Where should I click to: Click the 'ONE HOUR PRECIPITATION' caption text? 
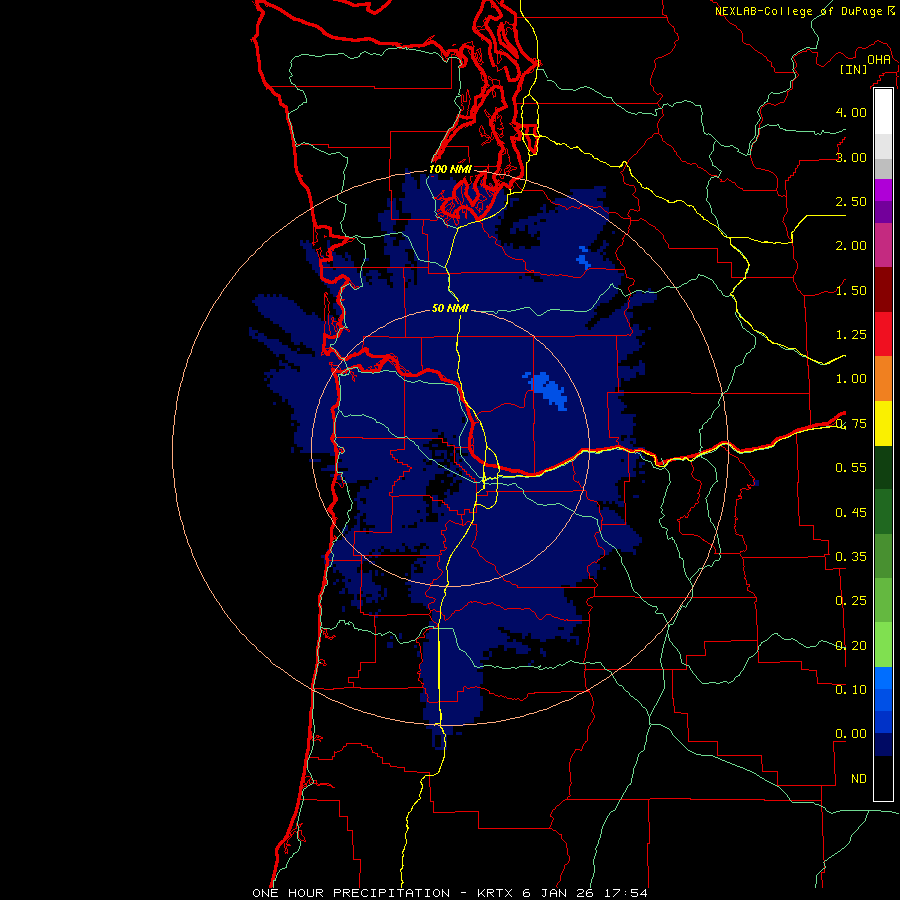[x=351, y=893]
